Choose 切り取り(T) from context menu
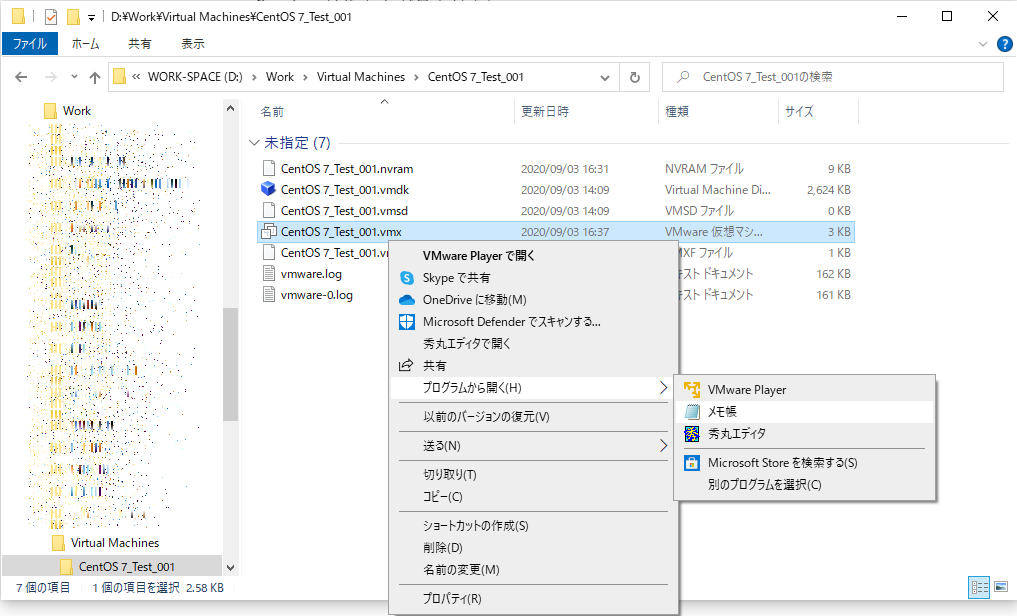Screen dimensions: 1017x616 [449, 475]
